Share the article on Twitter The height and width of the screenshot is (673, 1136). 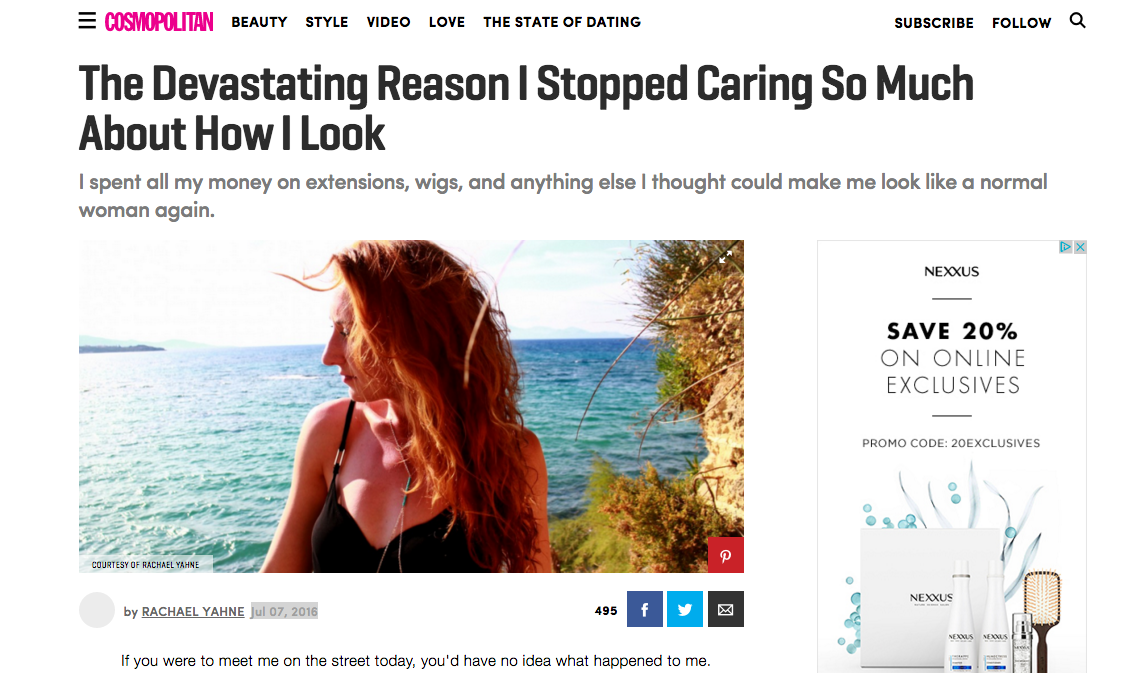click(x=685, y=609)
